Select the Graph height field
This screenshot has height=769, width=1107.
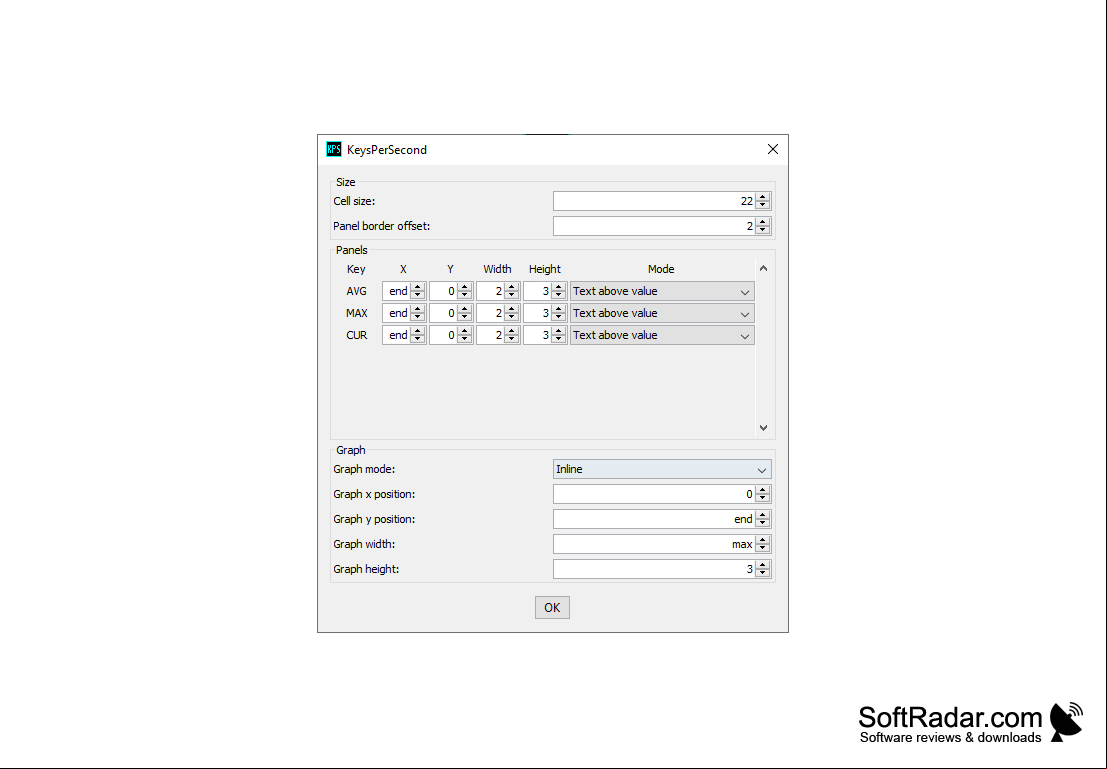654,569
